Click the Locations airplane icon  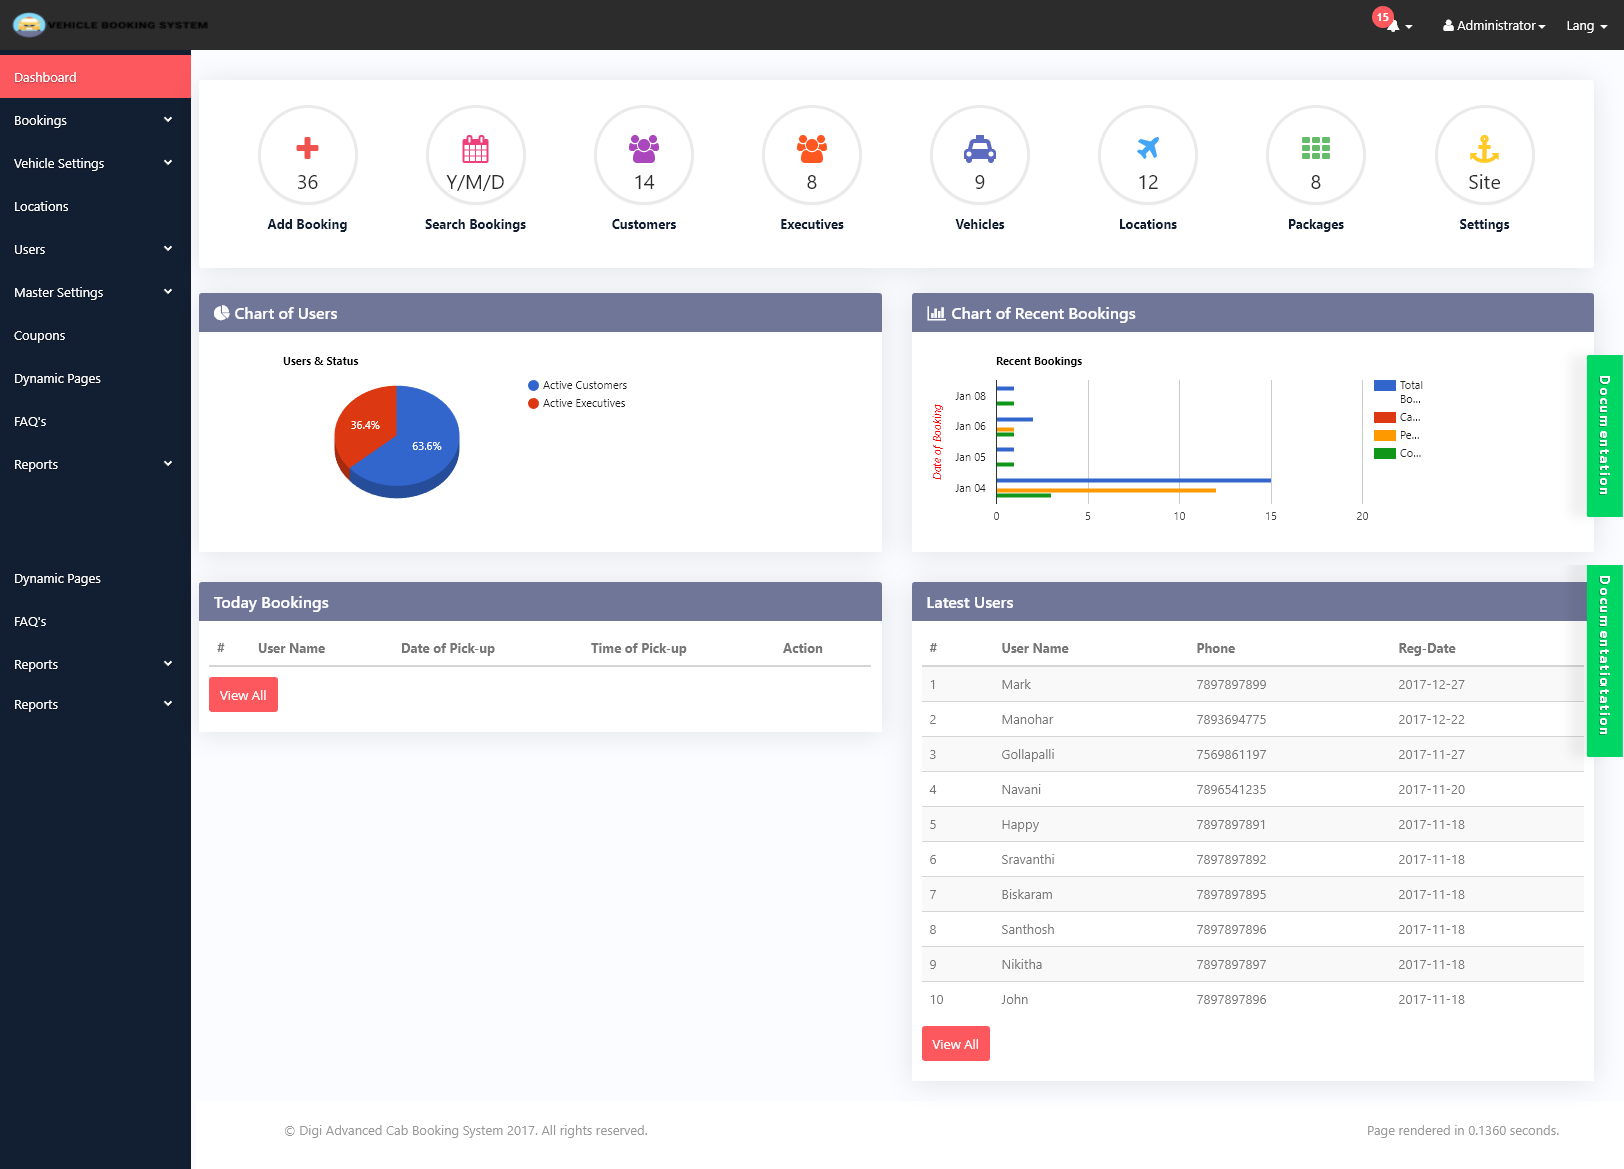coord(1148,148)
